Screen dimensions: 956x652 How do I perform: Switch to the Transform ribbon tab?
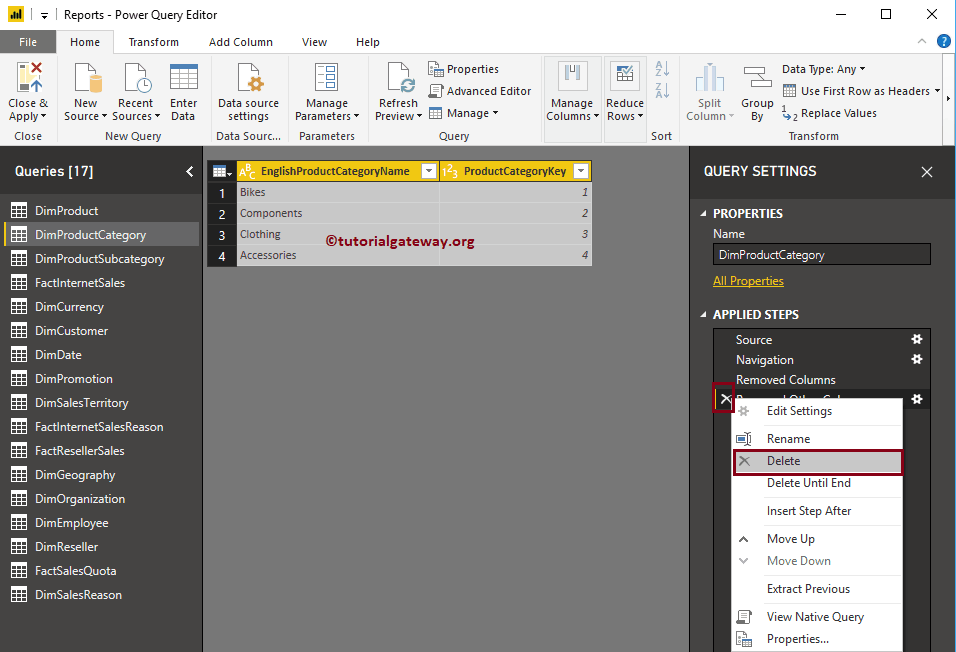pos(152,41)
